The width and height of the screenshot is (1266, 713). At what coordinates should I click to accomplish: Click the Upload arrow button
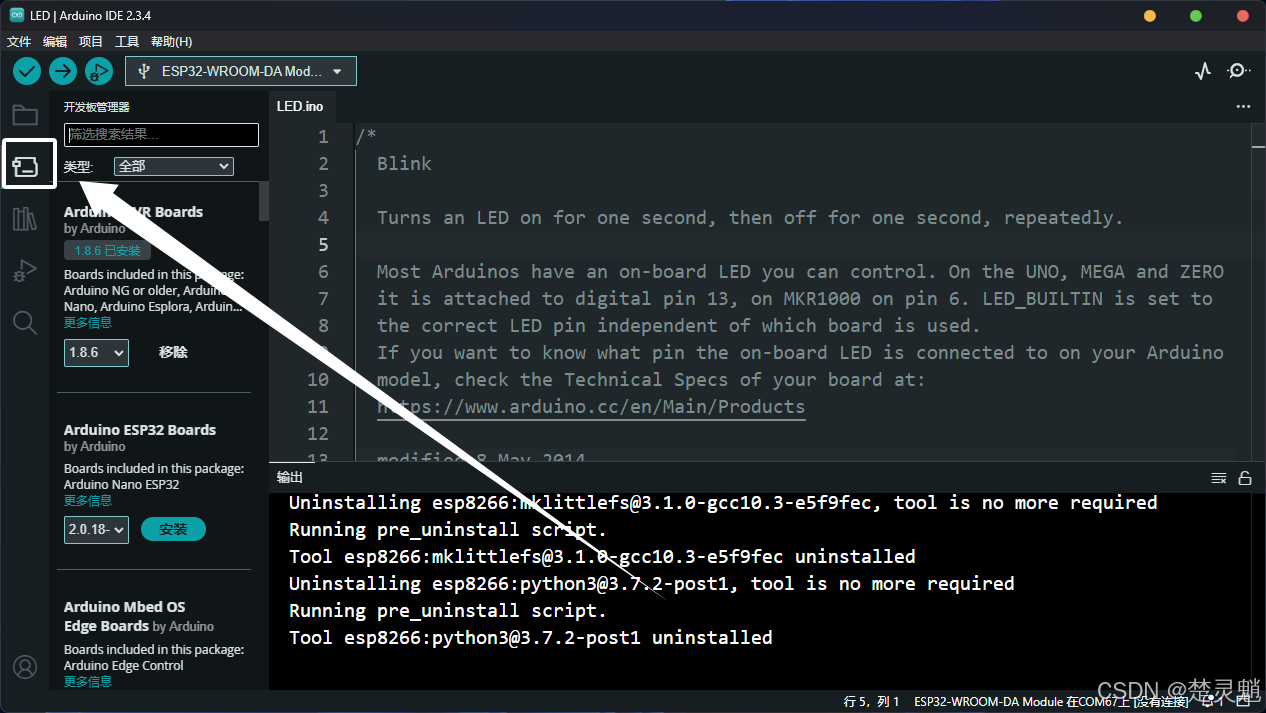pos(63,71)
